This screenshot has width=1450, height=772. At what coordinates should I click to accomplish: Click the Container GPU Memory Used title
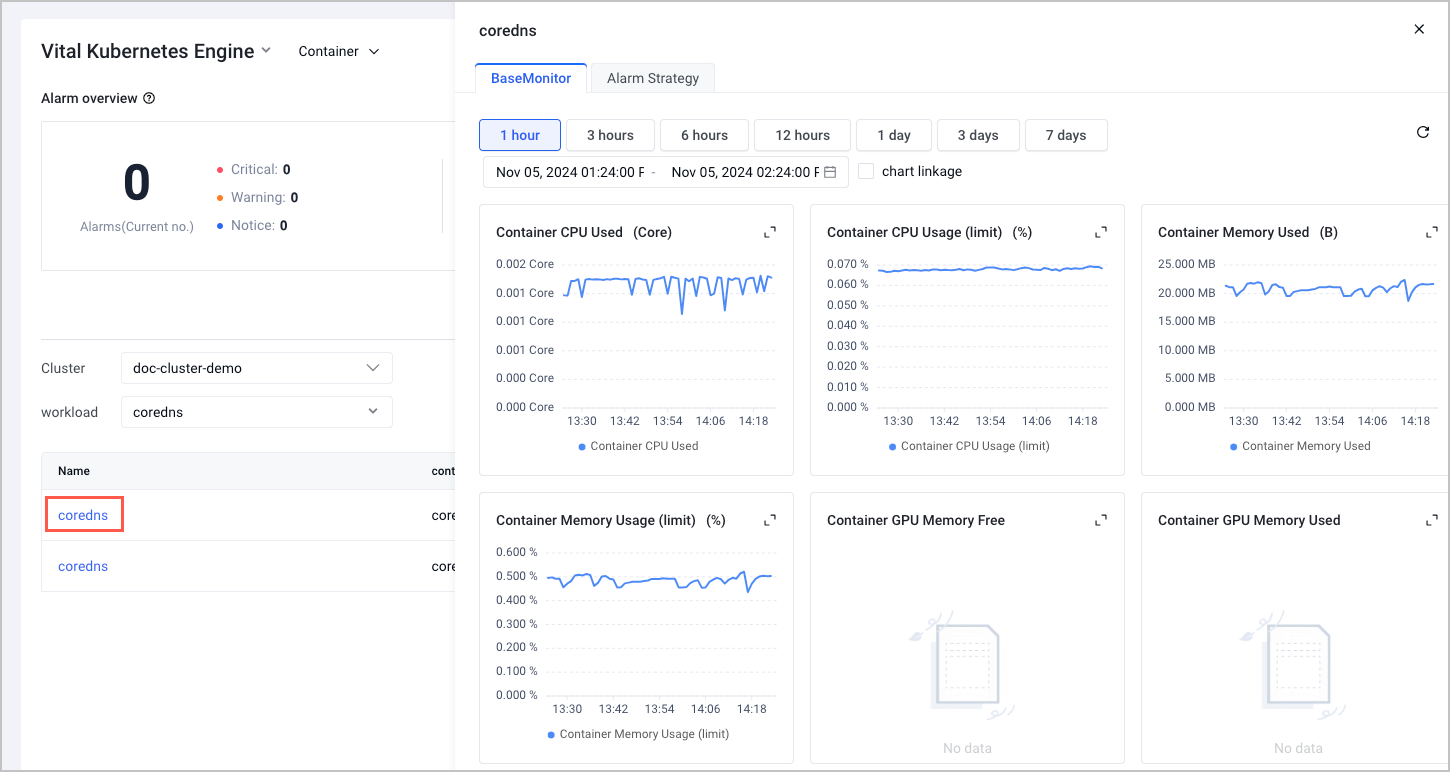click(x=1249, y=520)
